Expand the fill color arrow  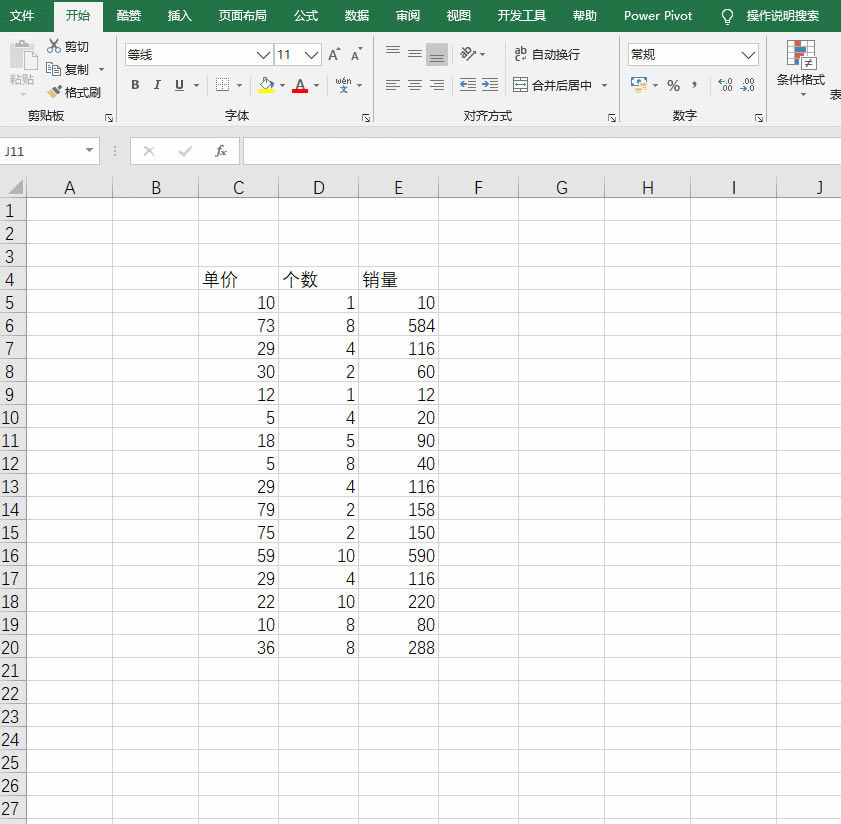pos(282,85)
